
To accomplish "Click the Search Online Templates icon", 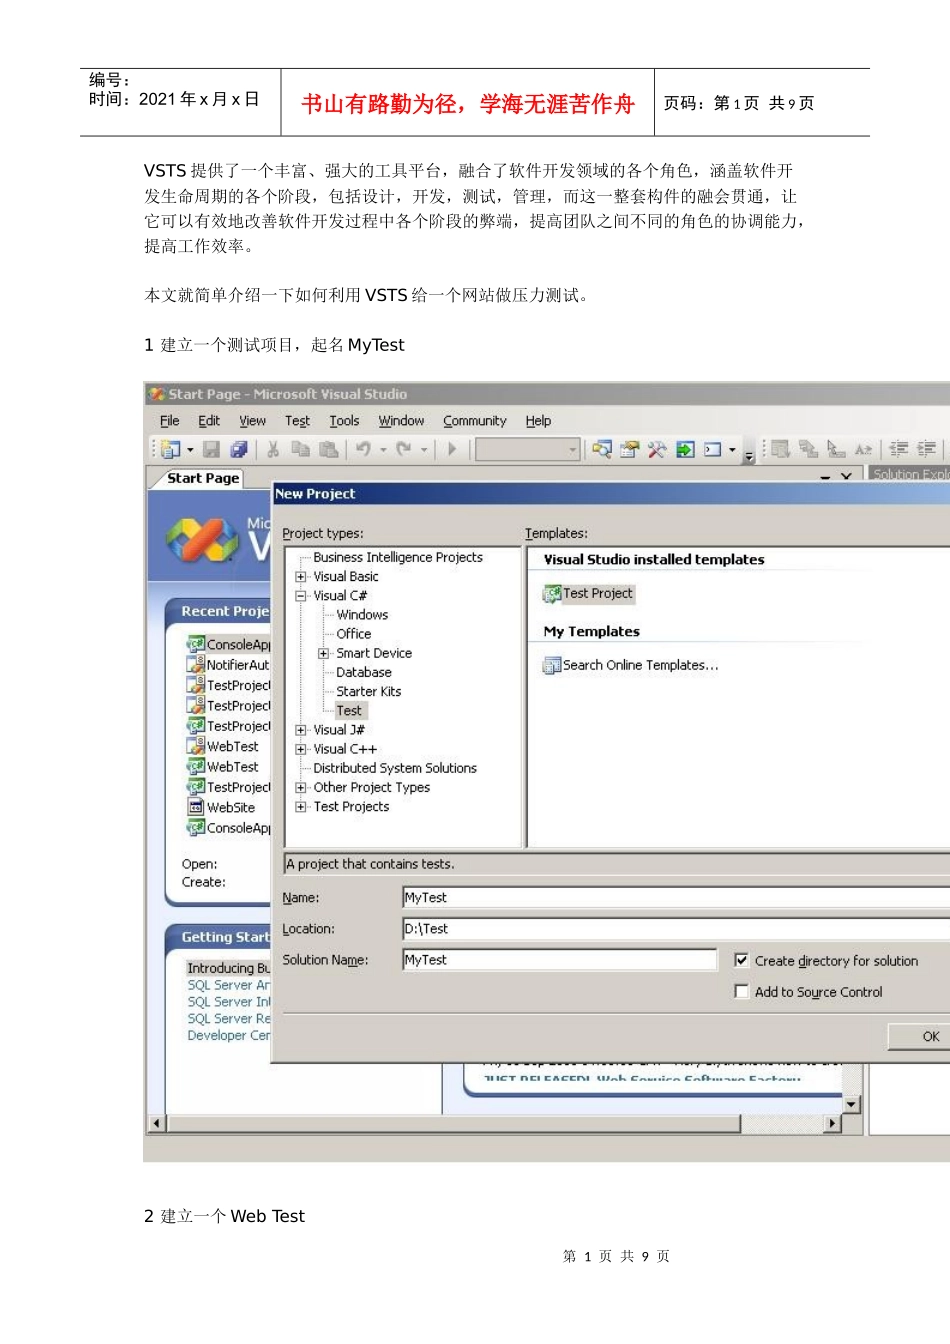I will point(552,666).
